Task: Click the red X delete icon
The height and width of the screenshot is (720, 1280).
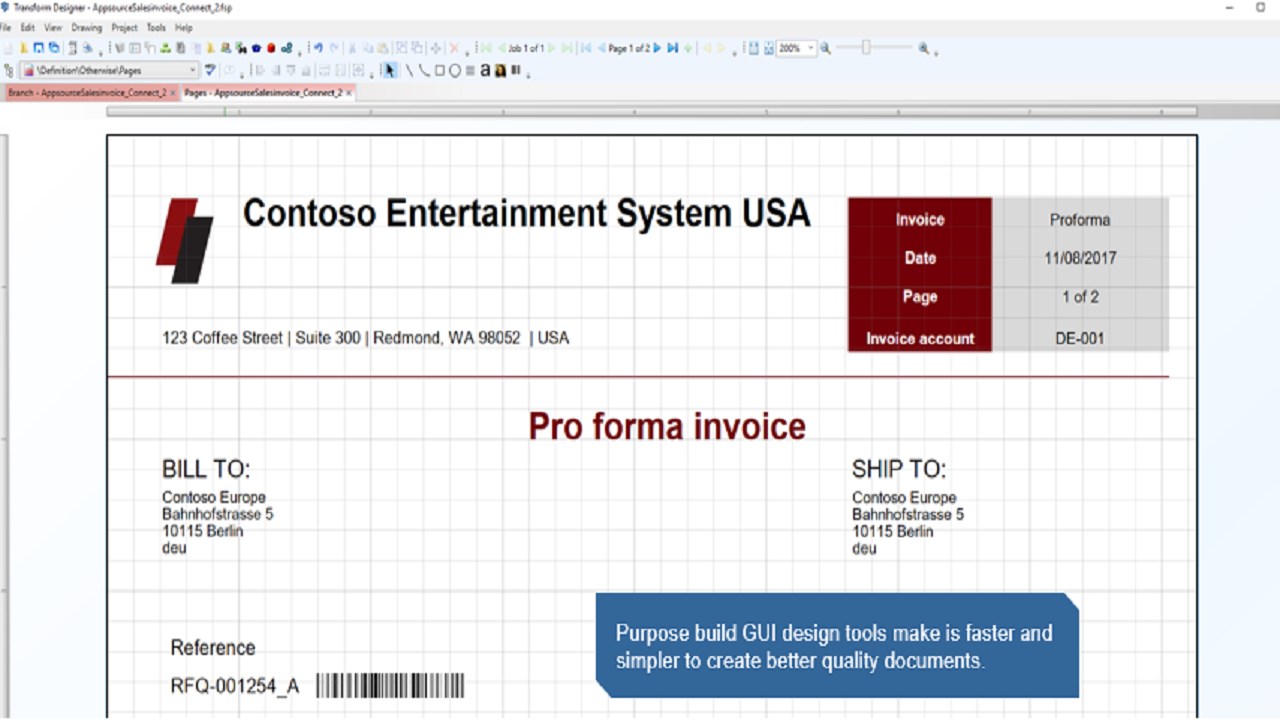Action: 454,48
